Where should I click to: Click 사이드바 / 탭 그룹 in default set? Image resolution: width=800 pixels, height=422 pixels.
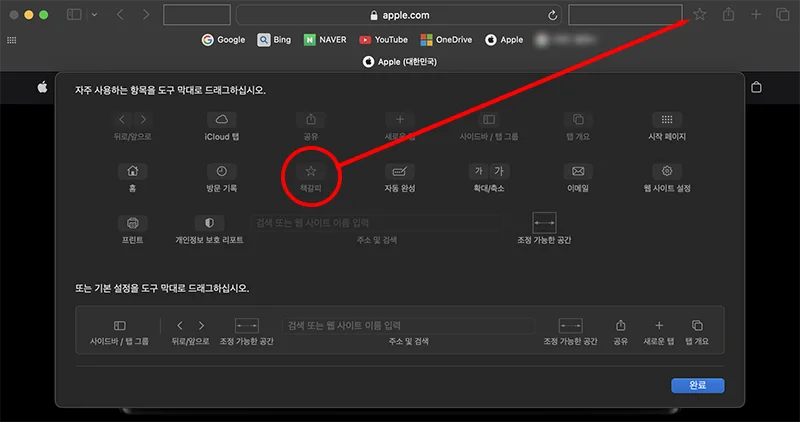(x=119, y=332)
